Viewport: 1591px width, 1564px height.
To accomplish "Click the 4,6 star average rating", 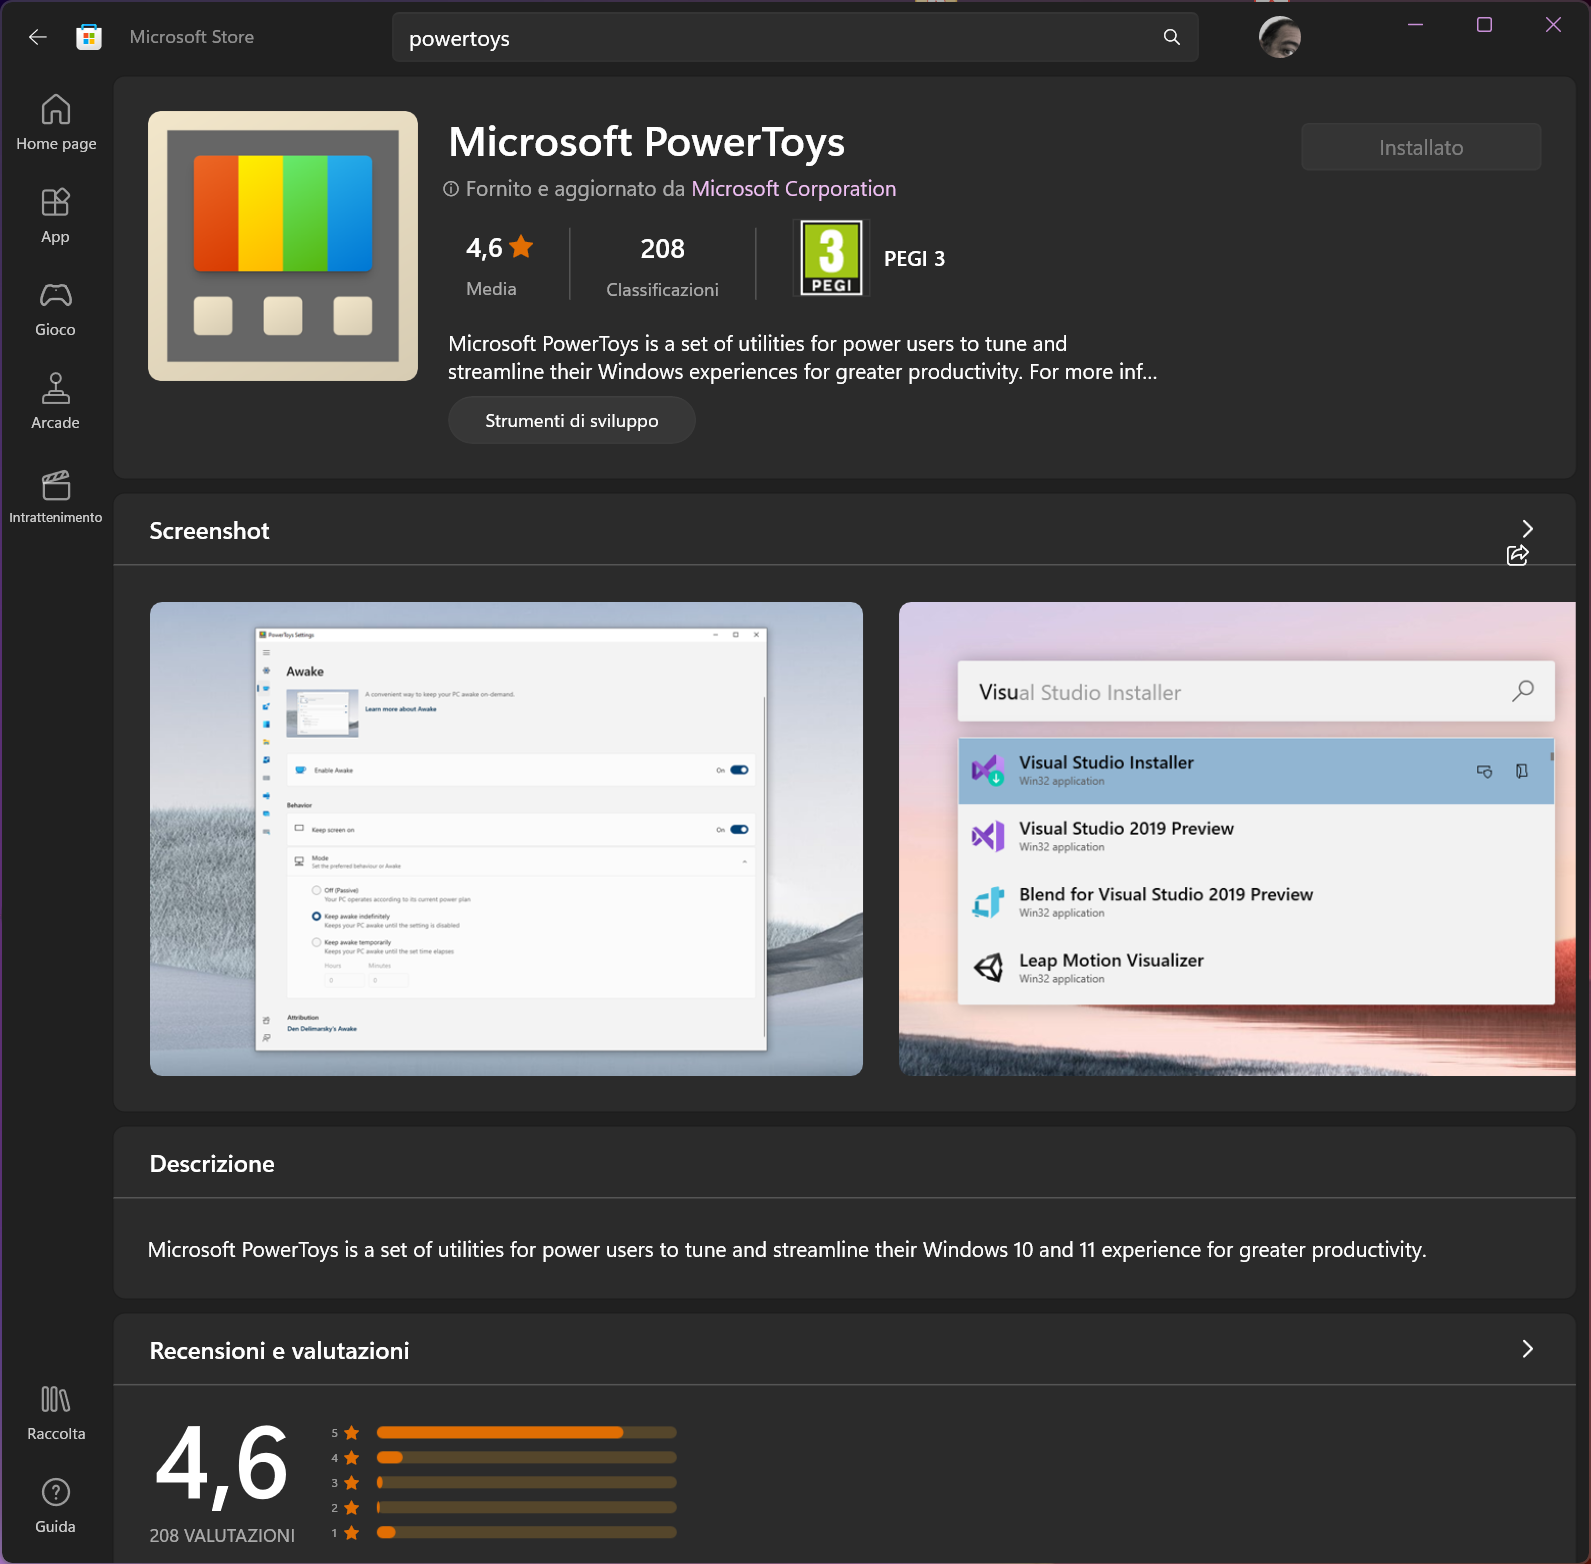I will pos(499,248).
